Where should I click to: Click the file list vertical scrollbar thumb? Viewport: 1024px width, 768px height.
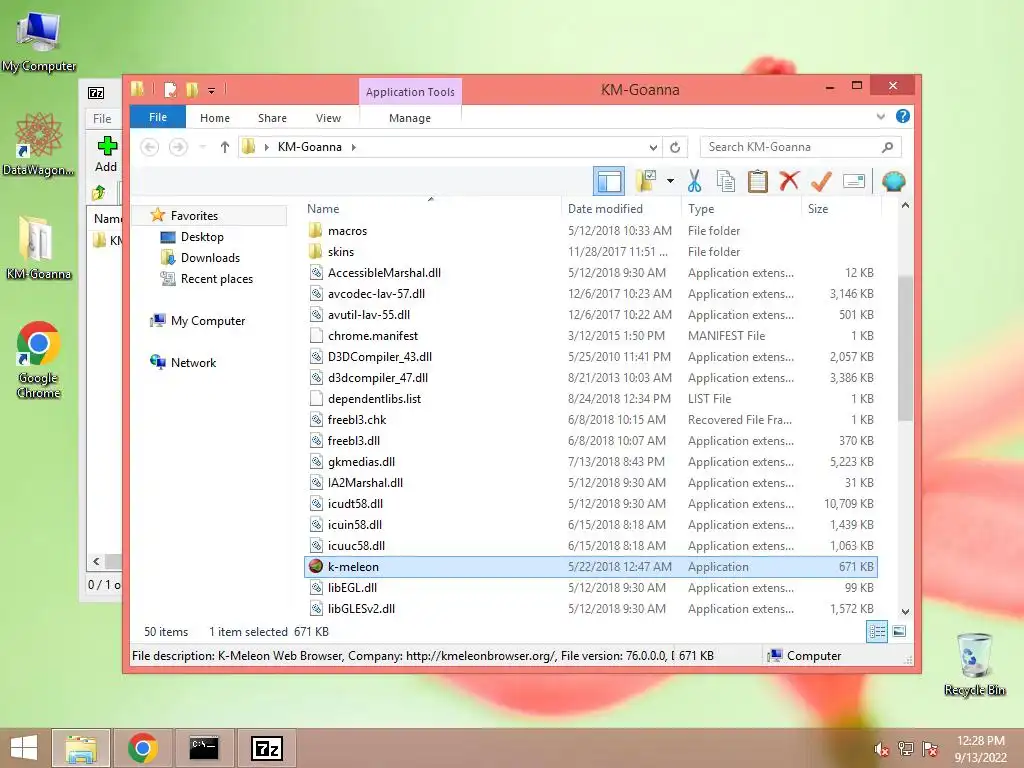905,348
